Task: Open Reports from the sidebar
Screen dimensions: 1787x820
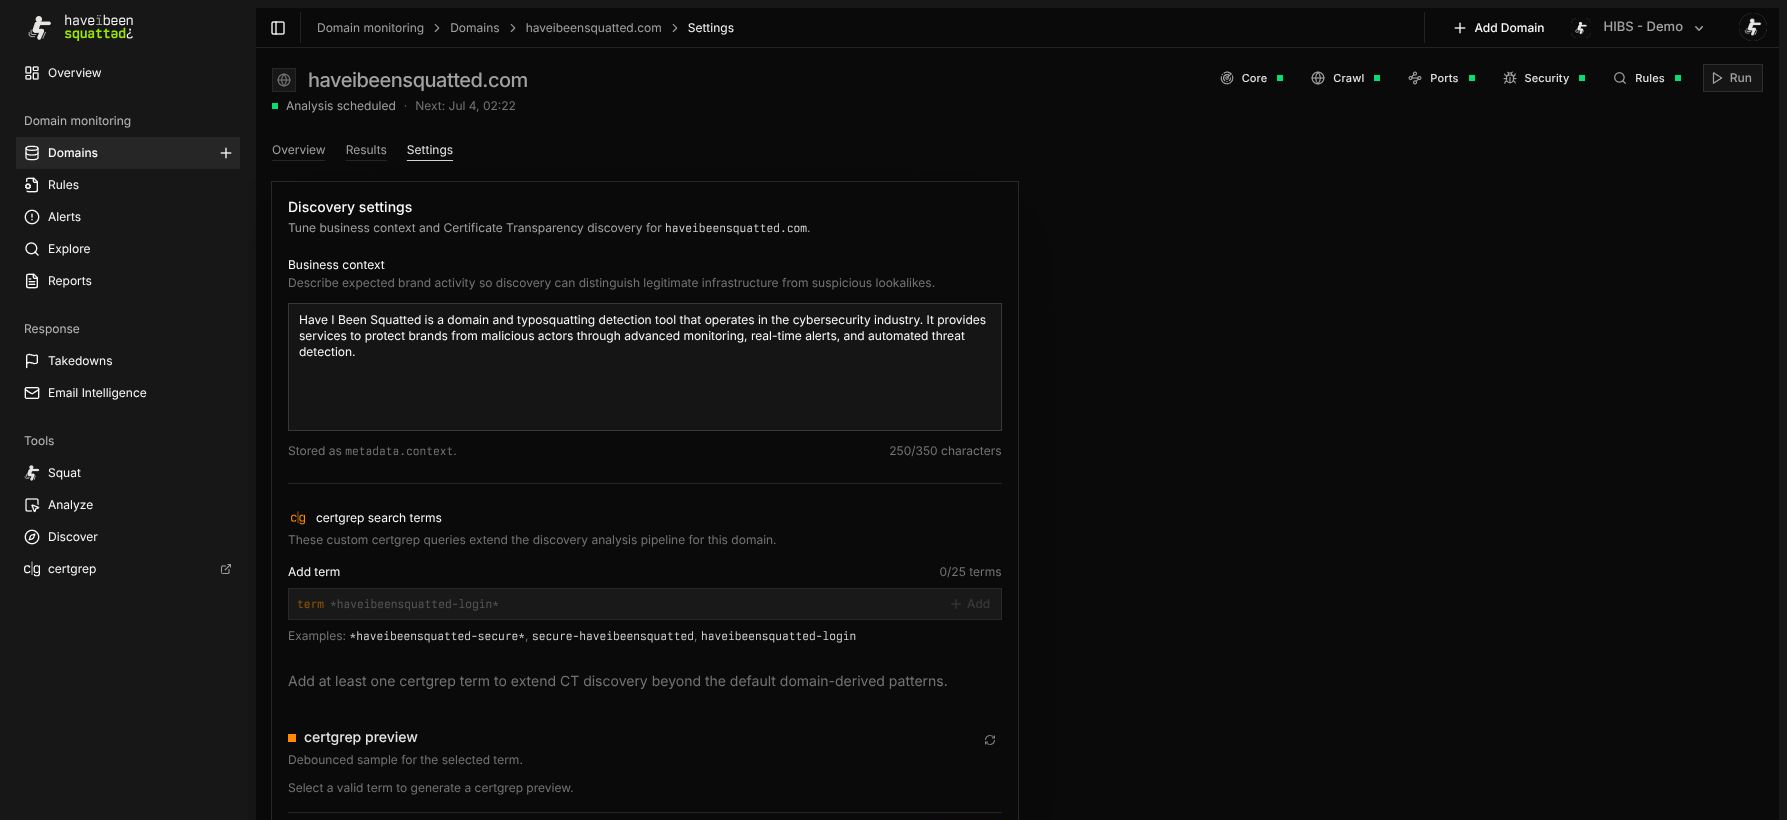Action: tap(128, 281)
